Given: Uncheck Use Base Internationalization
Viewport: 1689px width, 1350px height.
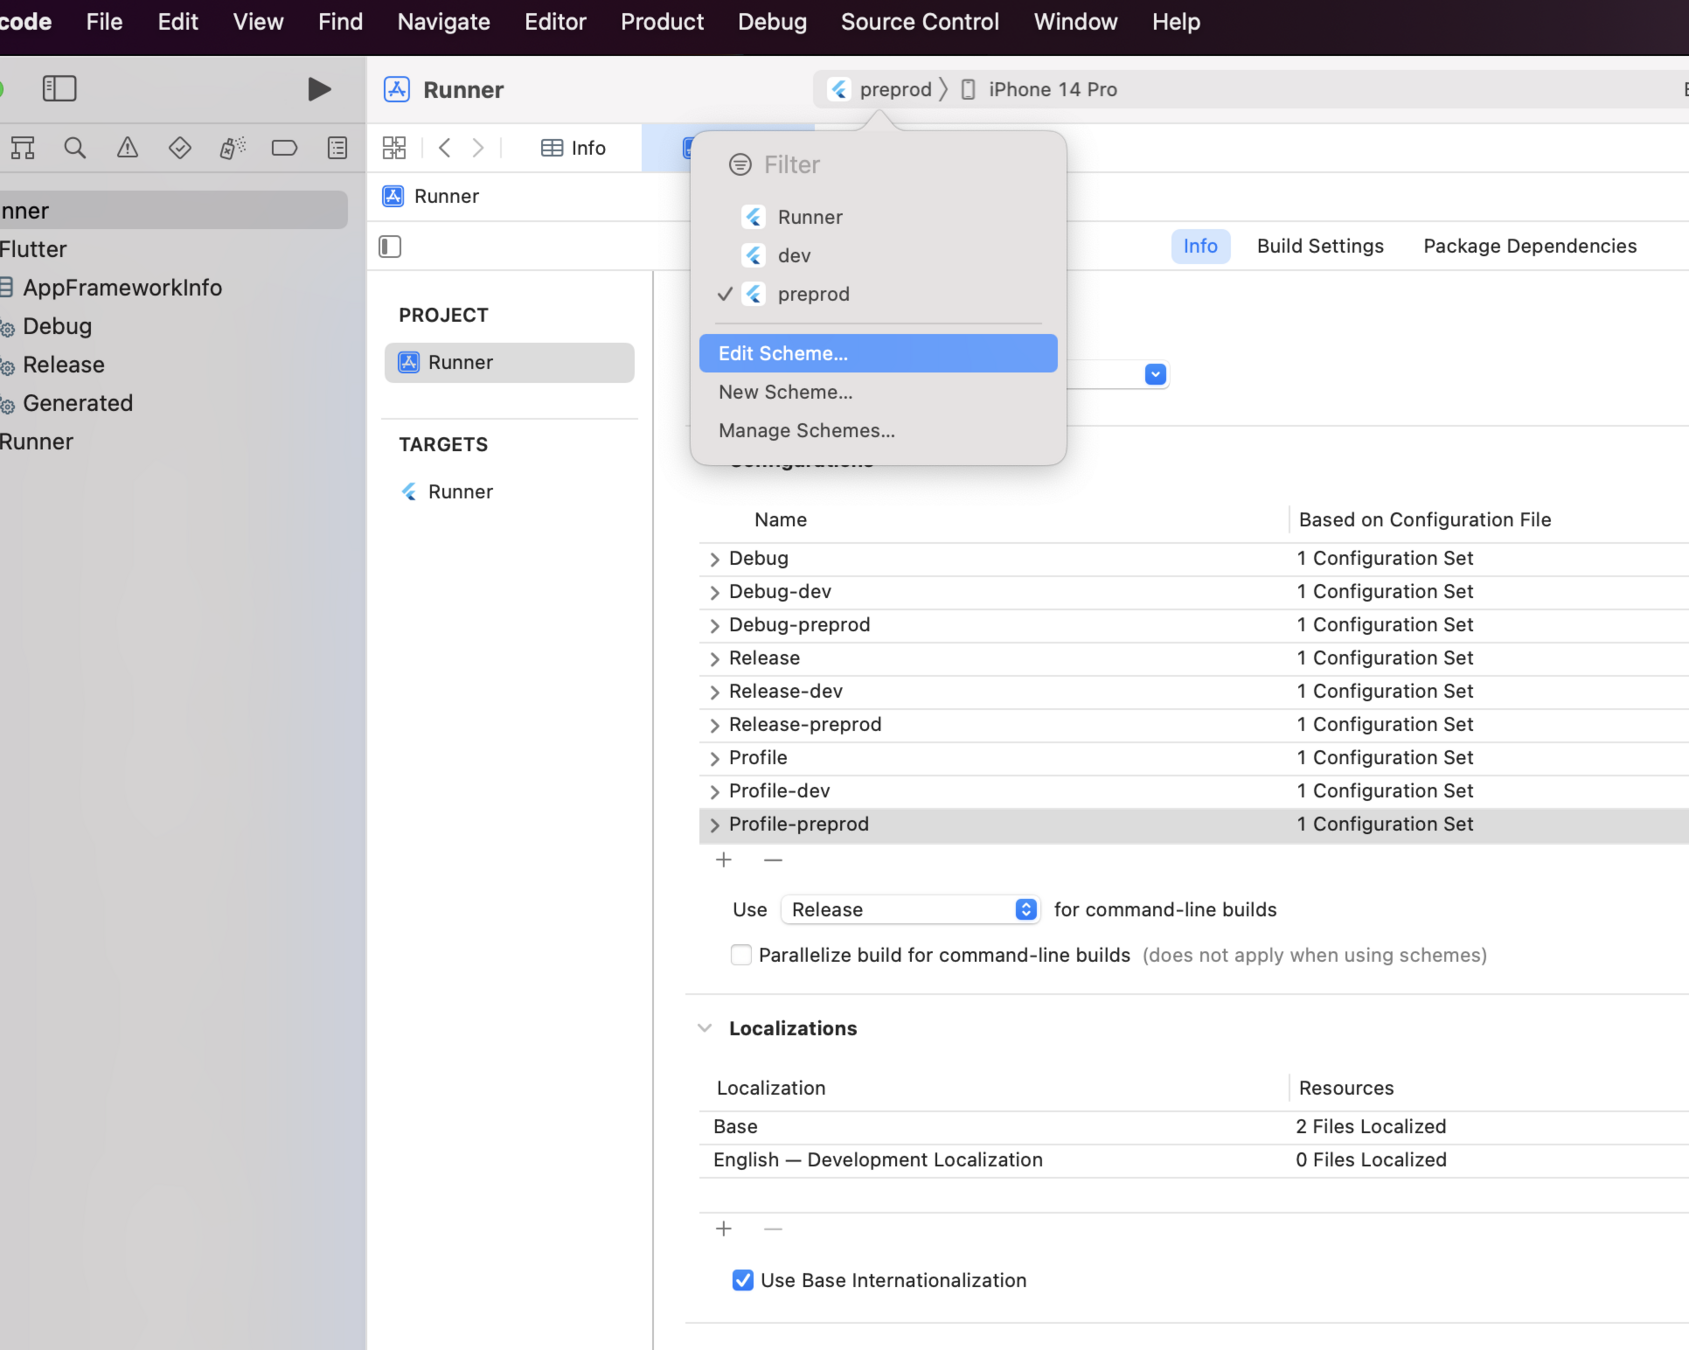Looking at the screenshot, I should pos(742,1280).
